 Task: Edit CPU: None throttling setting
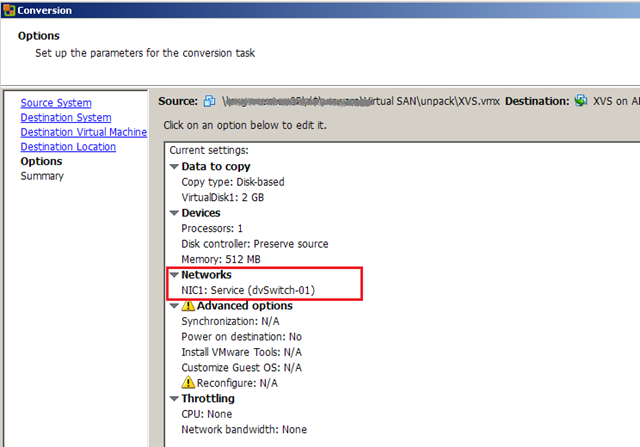click(x=207, y=414)
